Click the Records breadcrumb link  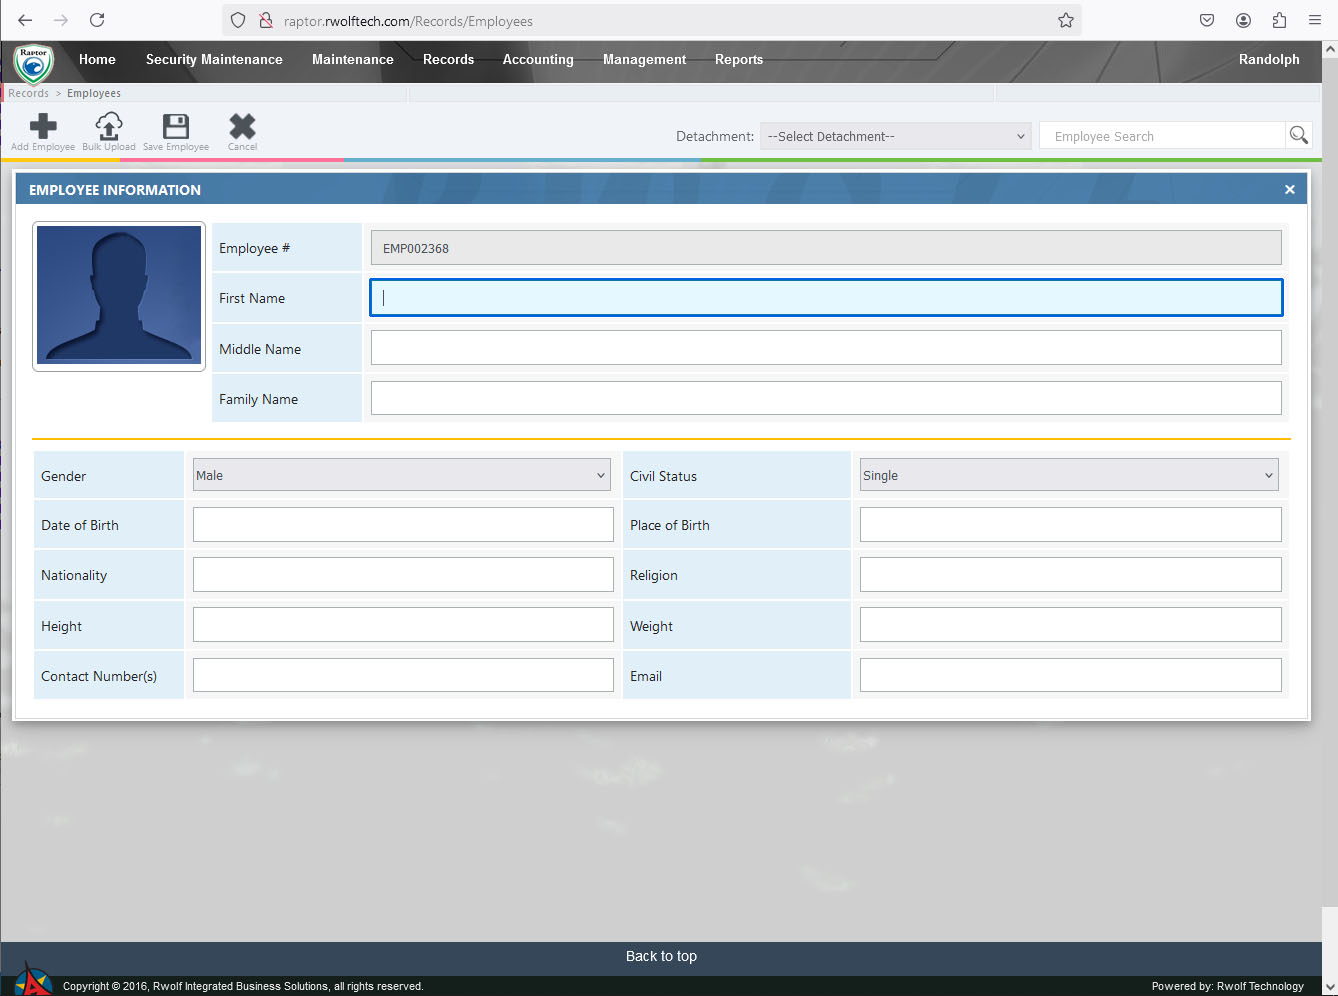[28, 94]
